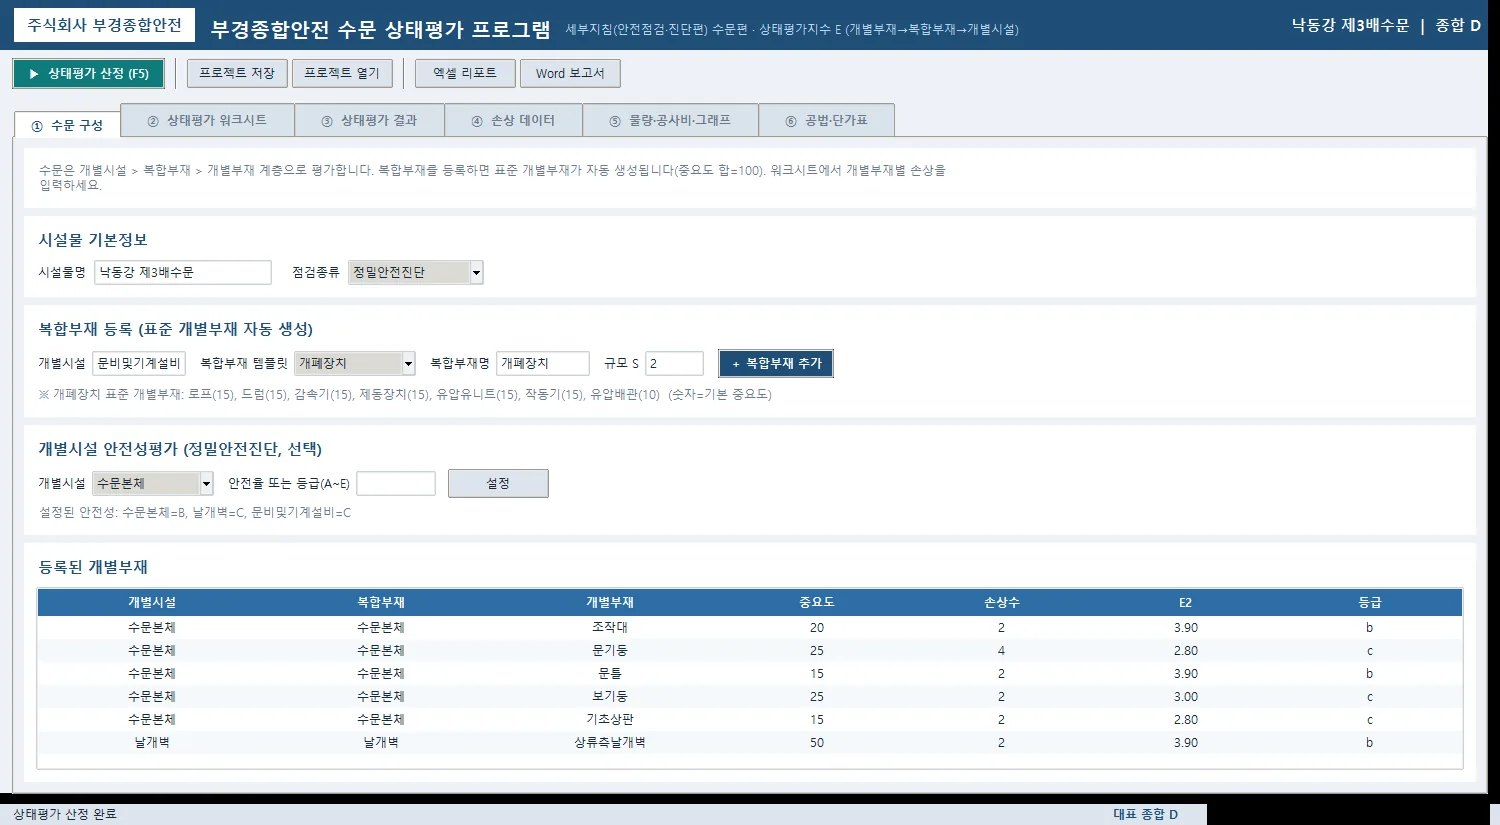The image size is (1500, 825).
Task: Select the 상류측날개벽 table row
Action: pos(750,743)
